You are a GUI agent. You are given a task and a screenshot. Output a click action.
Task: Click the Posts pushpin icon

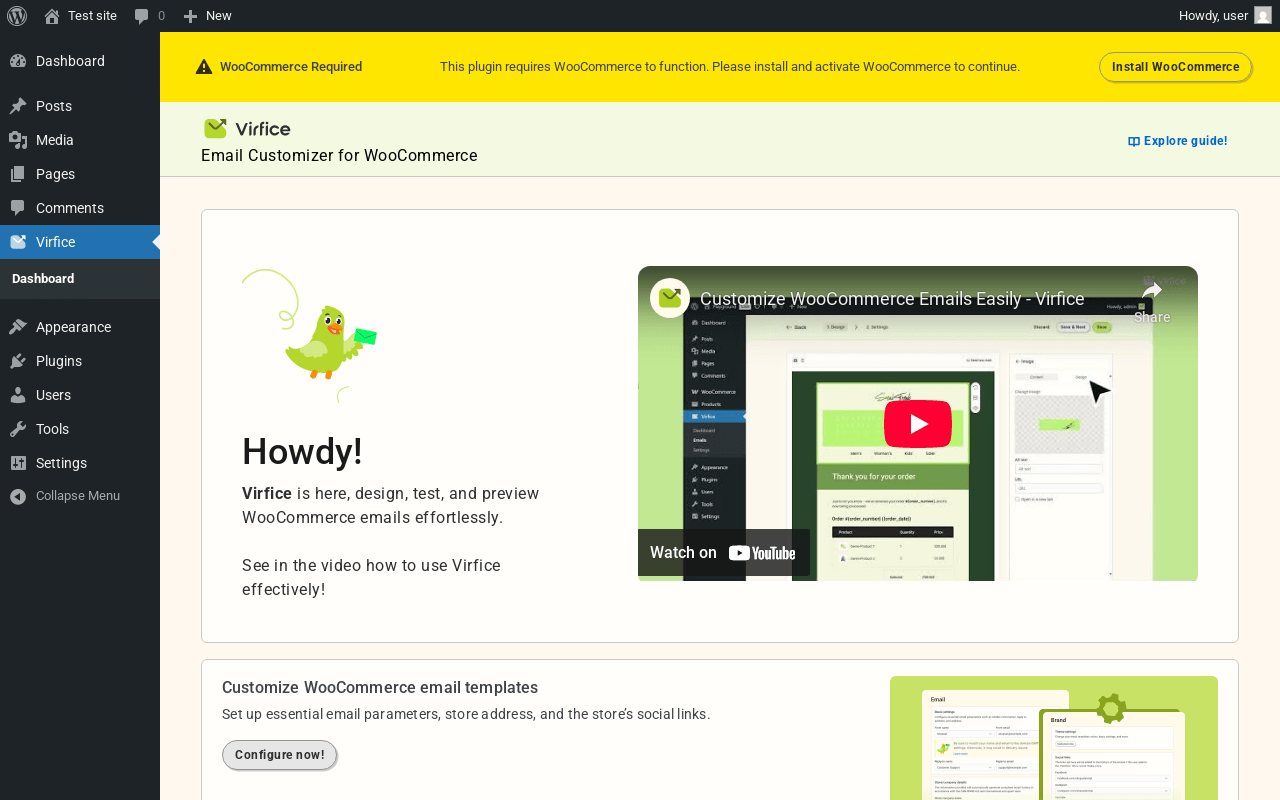(x=18, y=106)
